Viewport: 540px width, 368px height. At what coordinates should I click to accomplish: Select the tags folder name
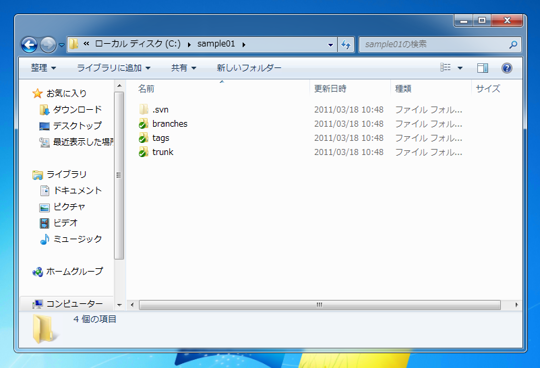161,138
